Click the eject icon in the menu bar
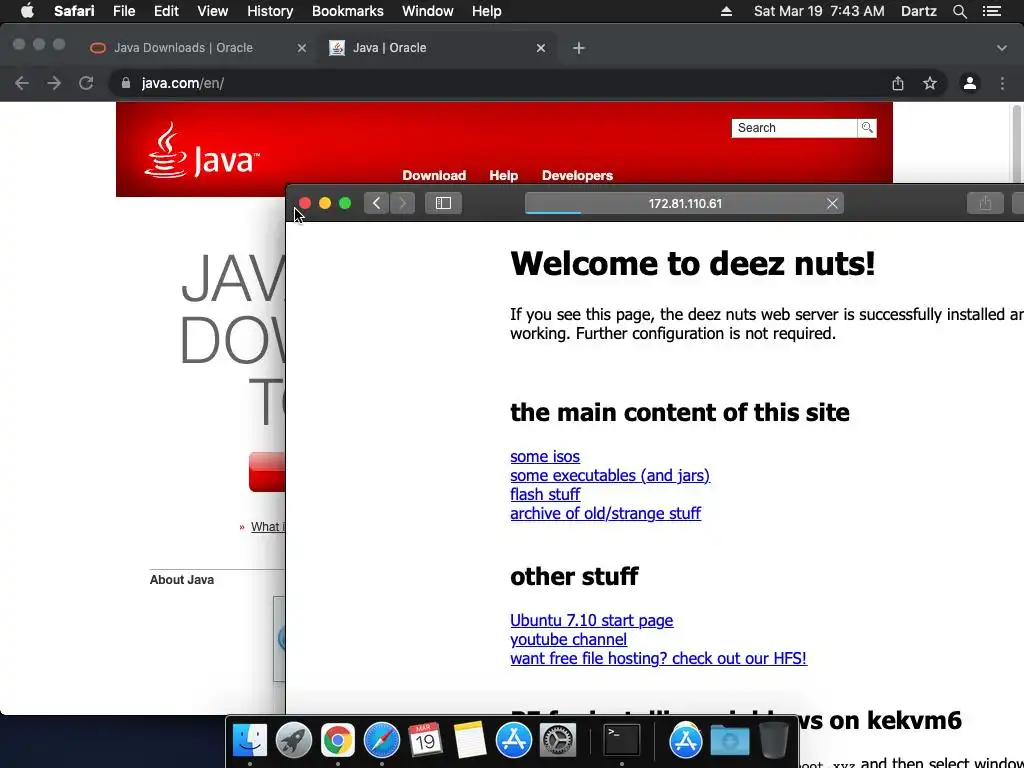 pyautogui.click(x=726, y=11)
